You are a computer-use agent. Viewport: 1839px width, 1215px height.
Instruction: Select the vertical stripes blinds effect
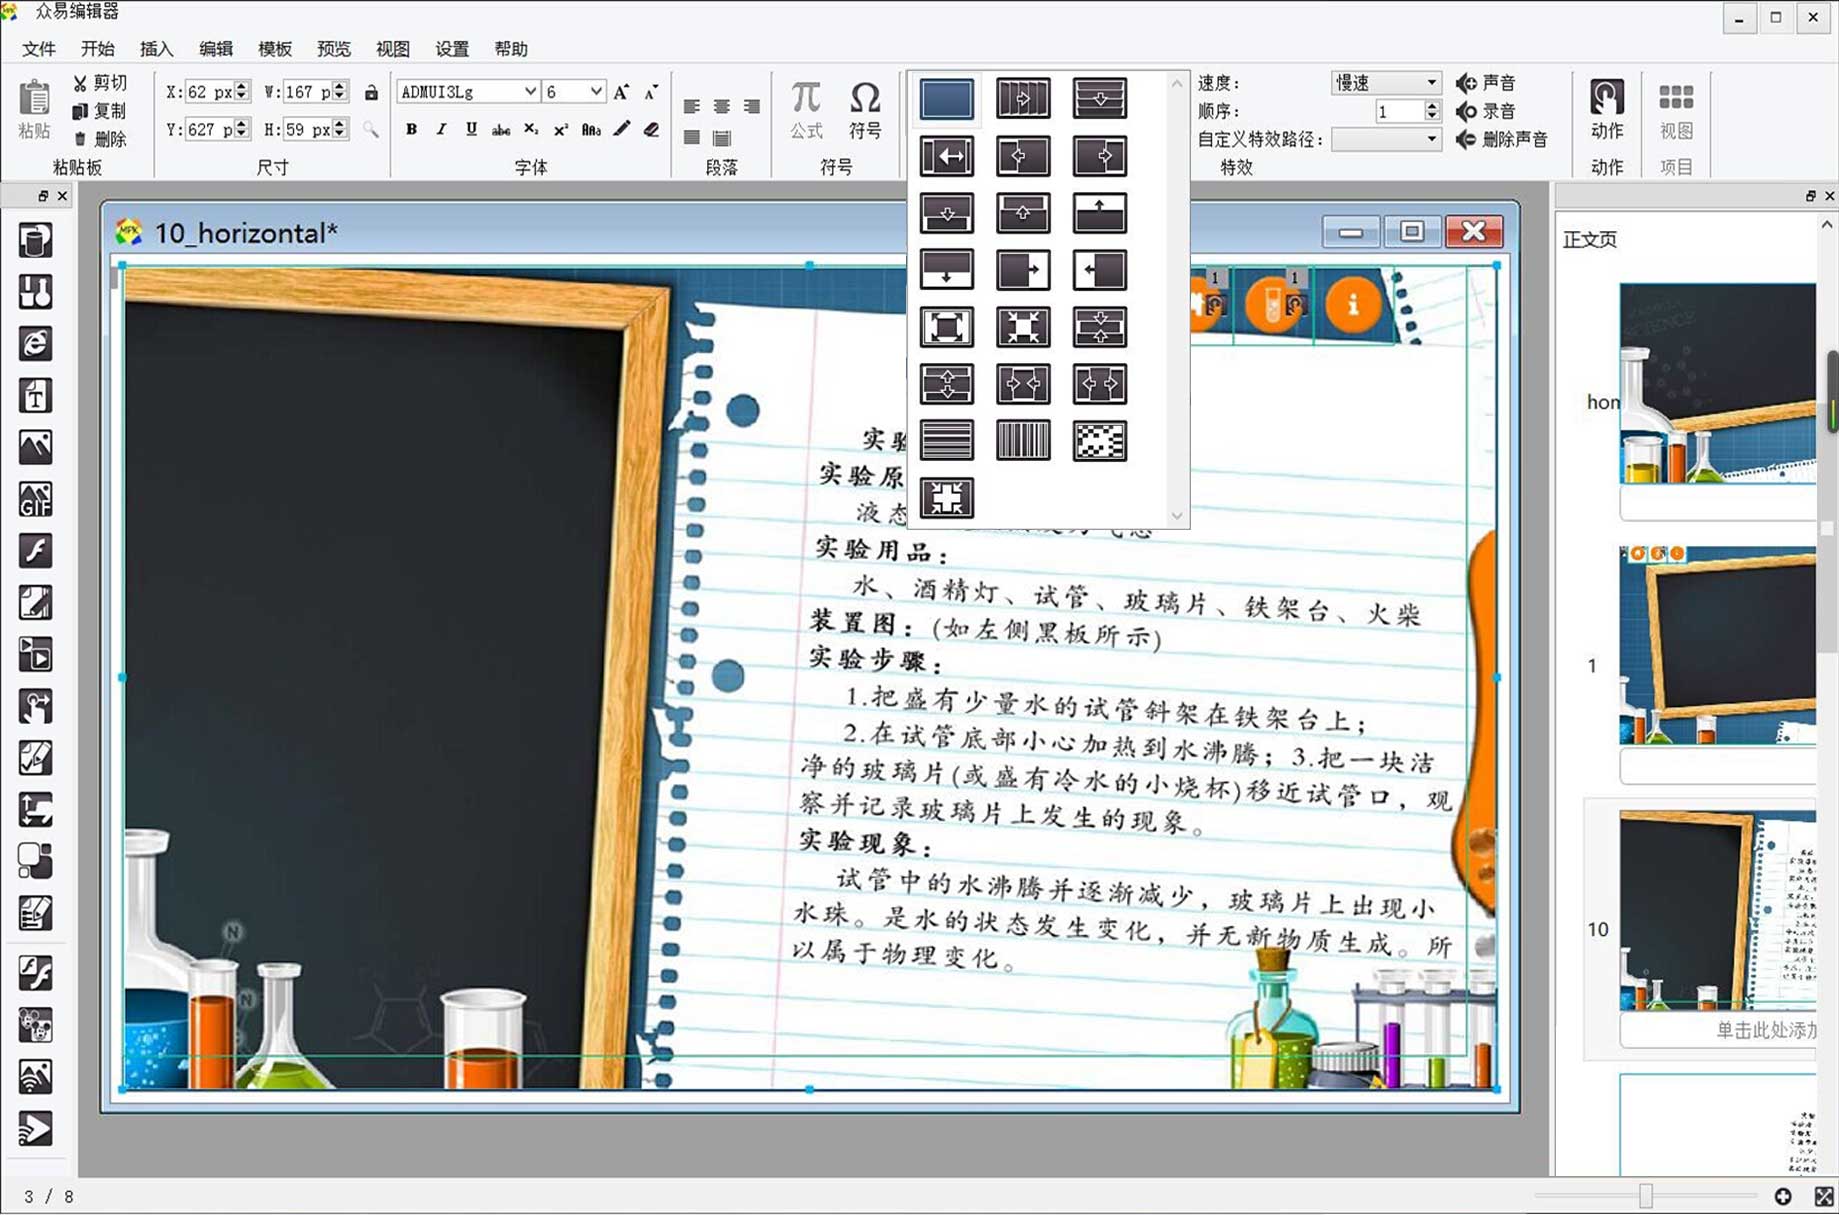pos(1023,440)
